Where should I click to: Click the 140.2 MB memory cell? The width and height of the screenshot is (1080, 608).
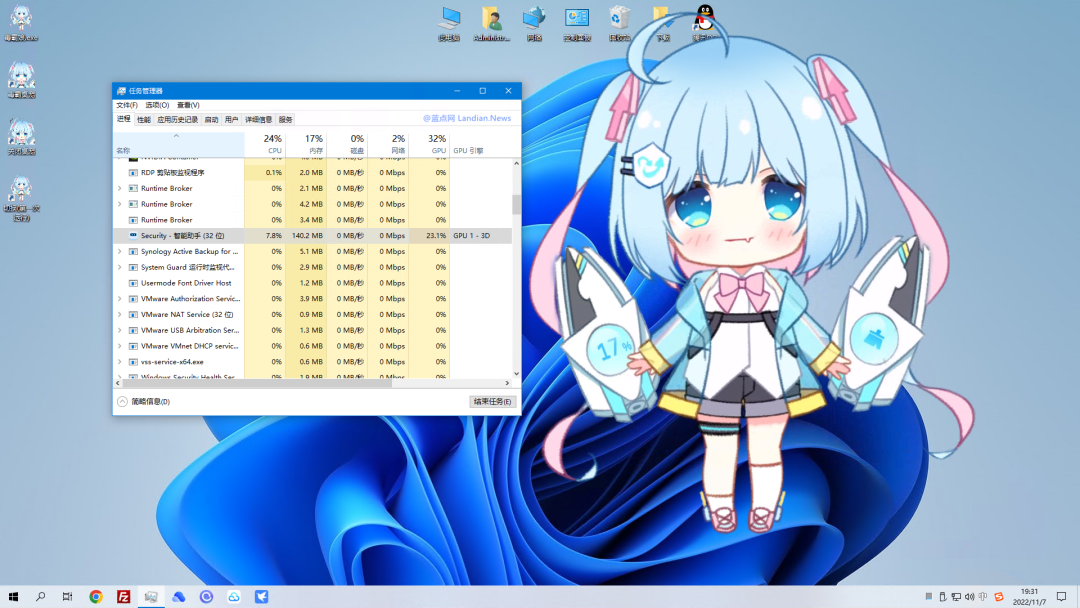(306, 235)
